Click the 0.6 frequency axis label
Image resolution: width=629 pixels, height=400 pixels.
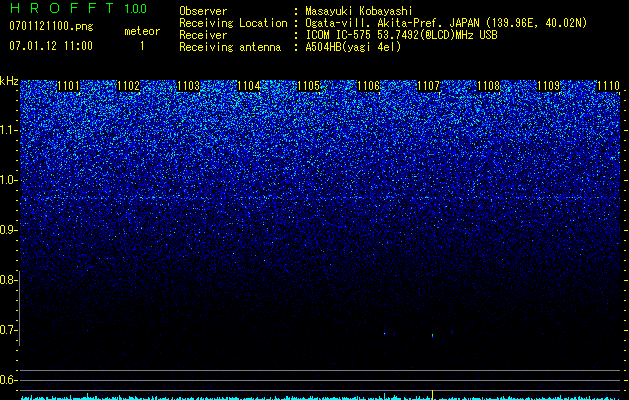point(8,380)
